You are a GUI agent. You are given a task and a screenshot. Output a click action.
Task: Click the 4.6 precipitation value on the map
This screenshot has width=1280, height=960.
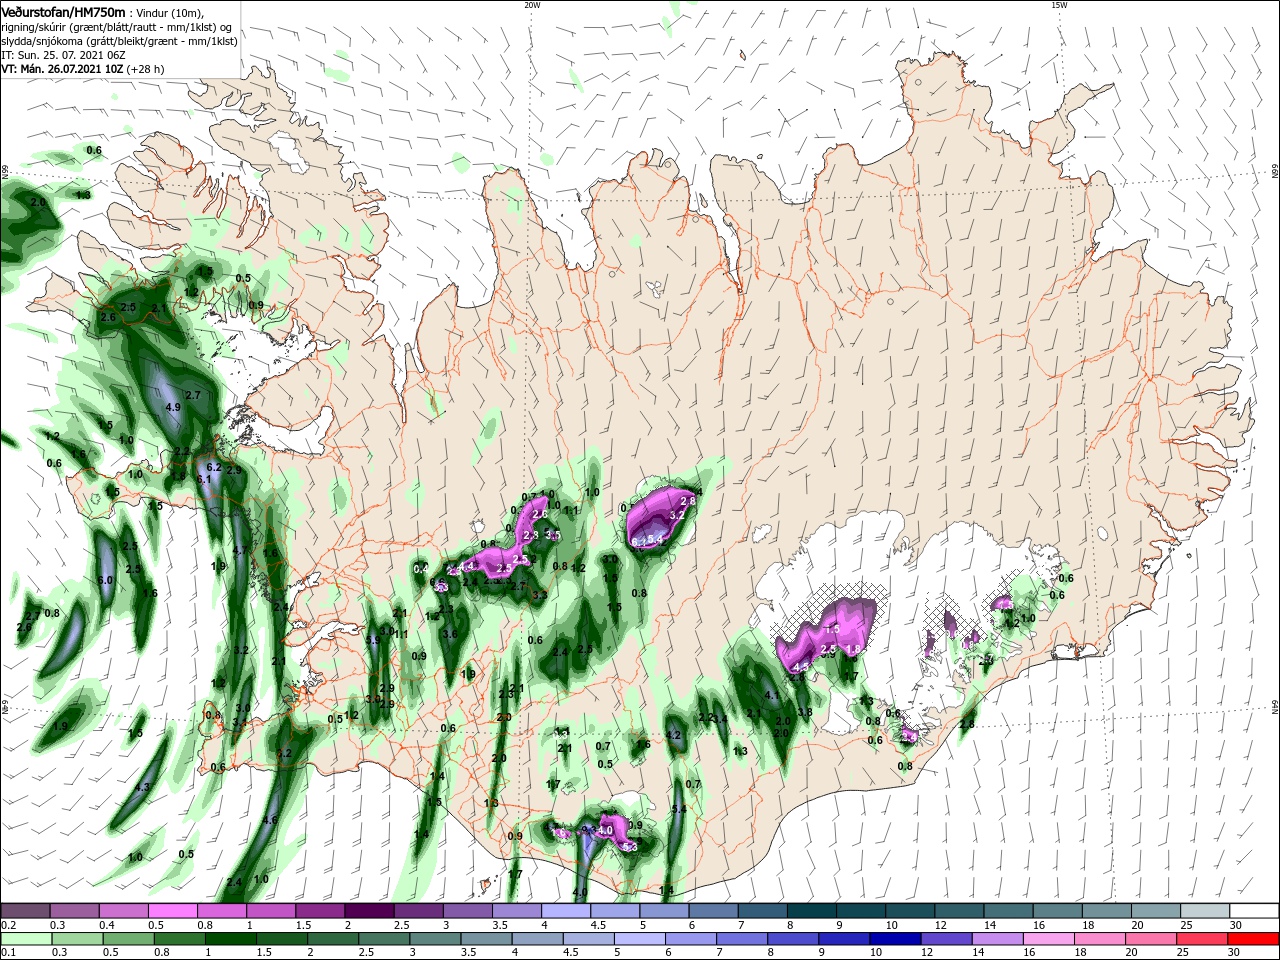click(269, 820)
